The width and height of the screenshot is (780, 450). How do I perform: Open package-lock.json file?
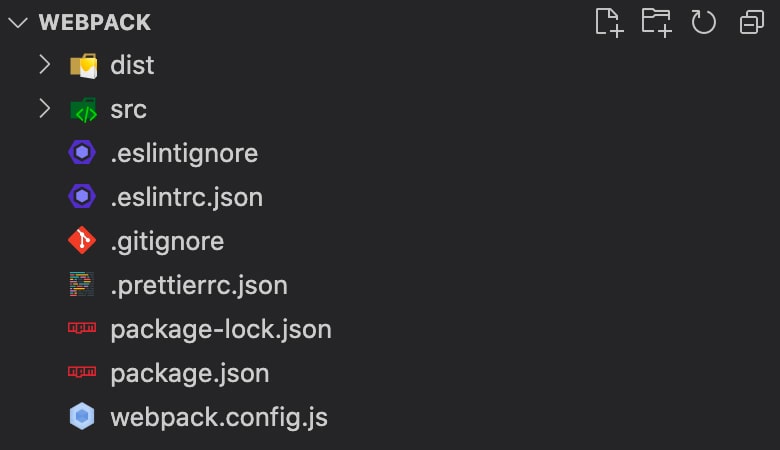pos(221,330)
